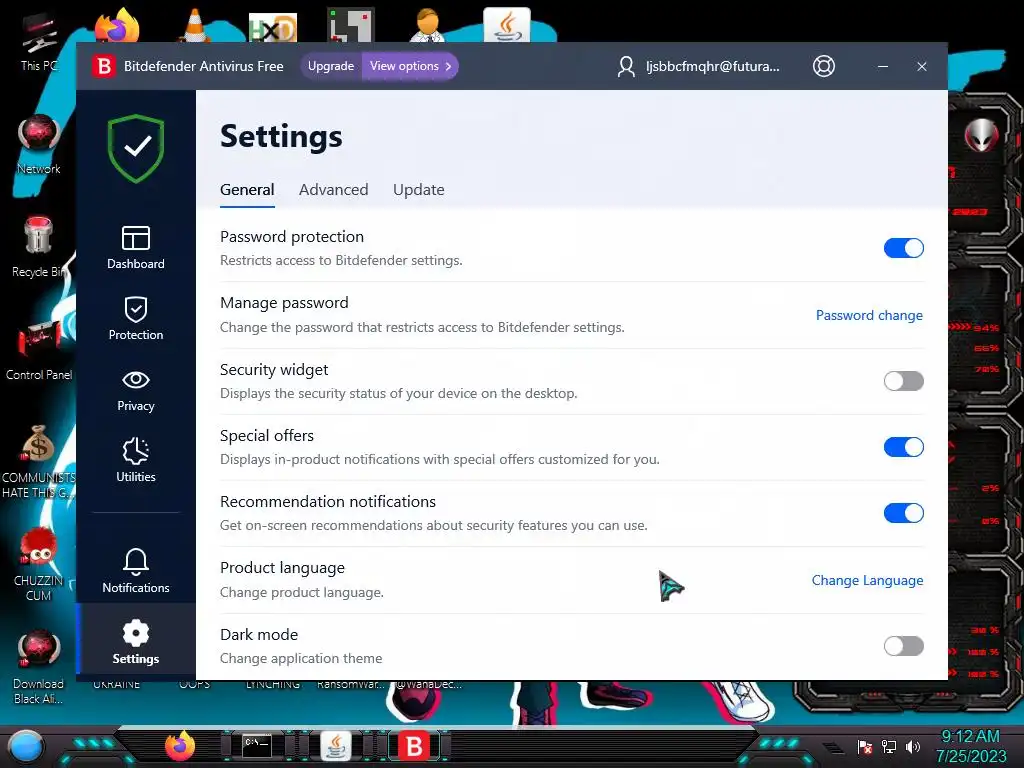Click the green shield status icon

point(136,148)
